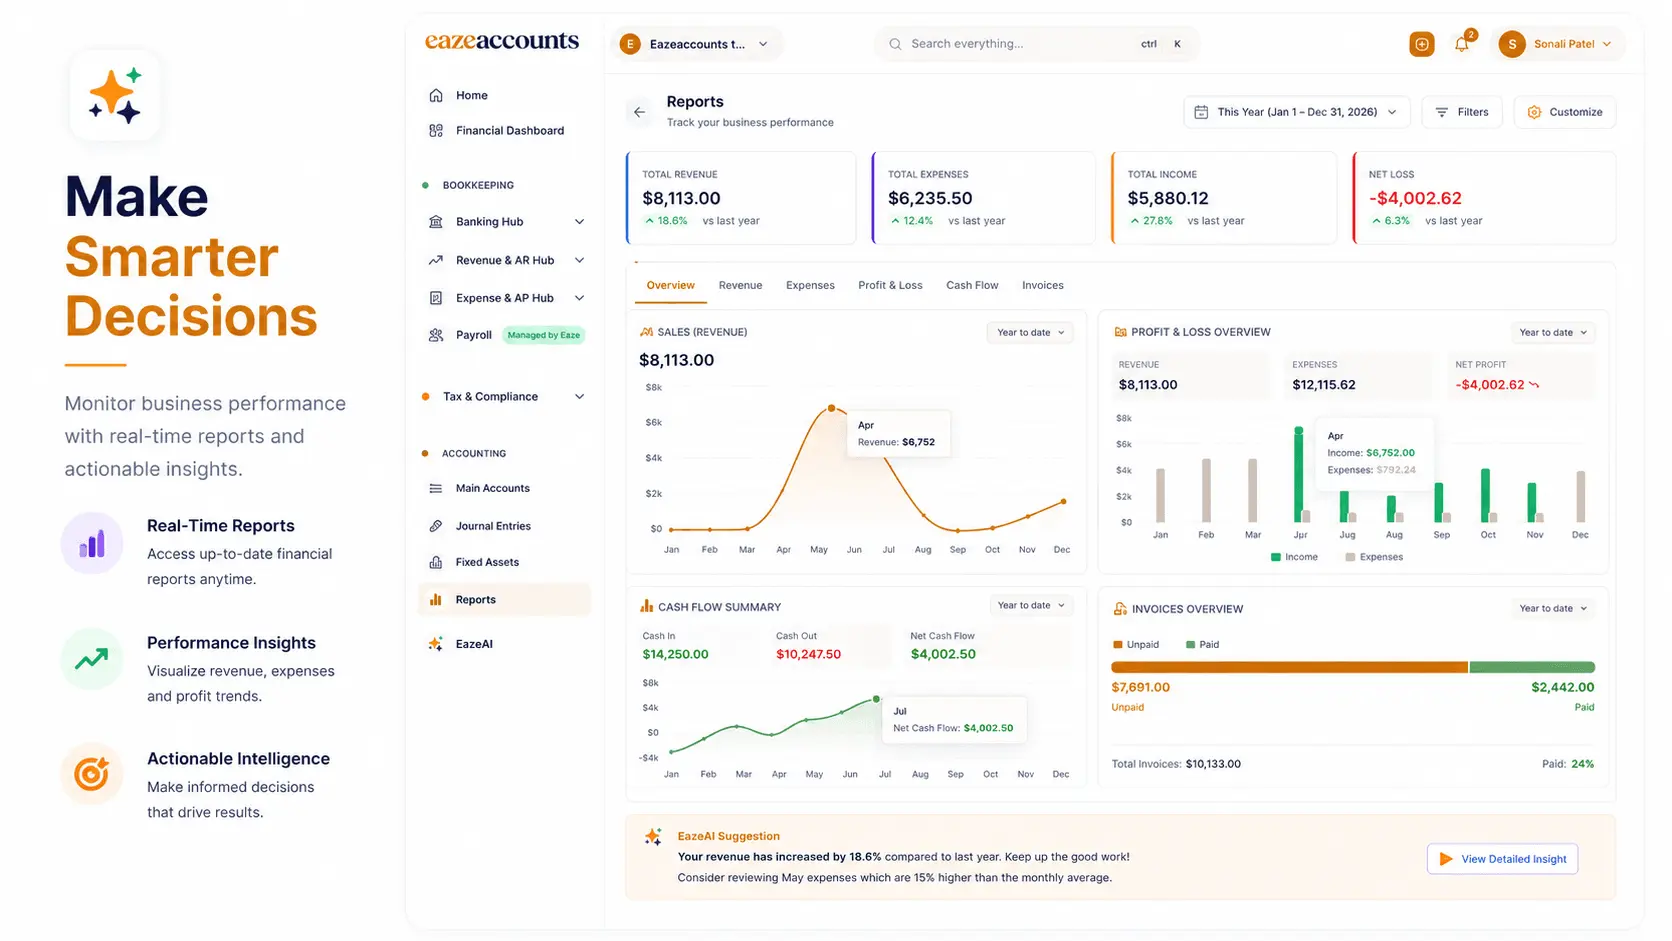Click the Sonali Patel avatar

[1512, 44]
